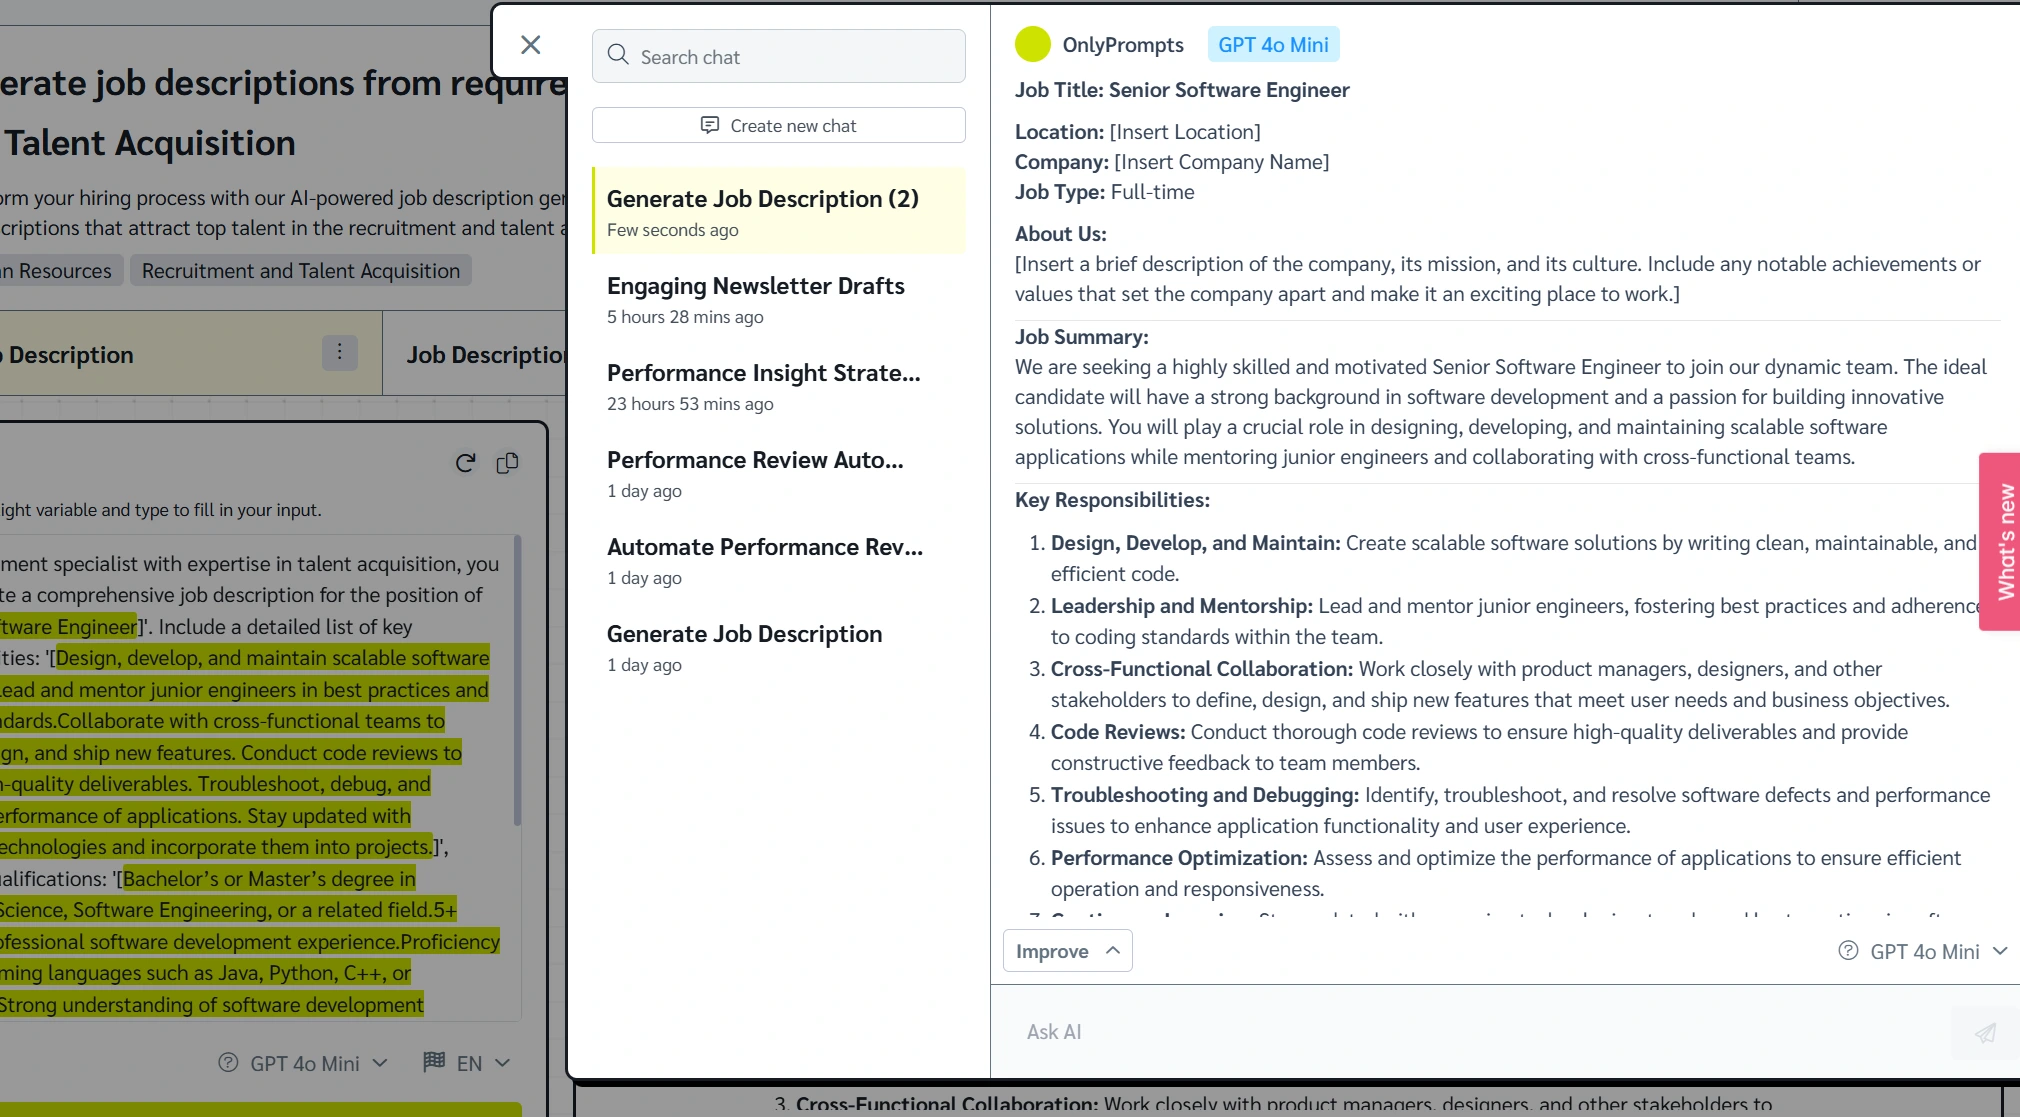This screenshot has height=1117, width=2020.
Task: Click the copy response icon
Action: click(507, 462)
